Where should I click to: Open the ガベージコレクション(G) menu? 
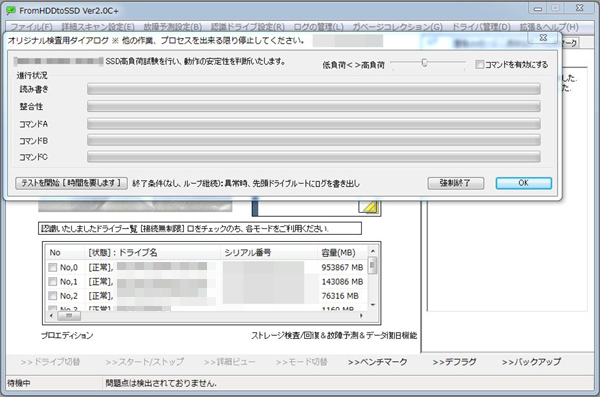pos(397,27)
